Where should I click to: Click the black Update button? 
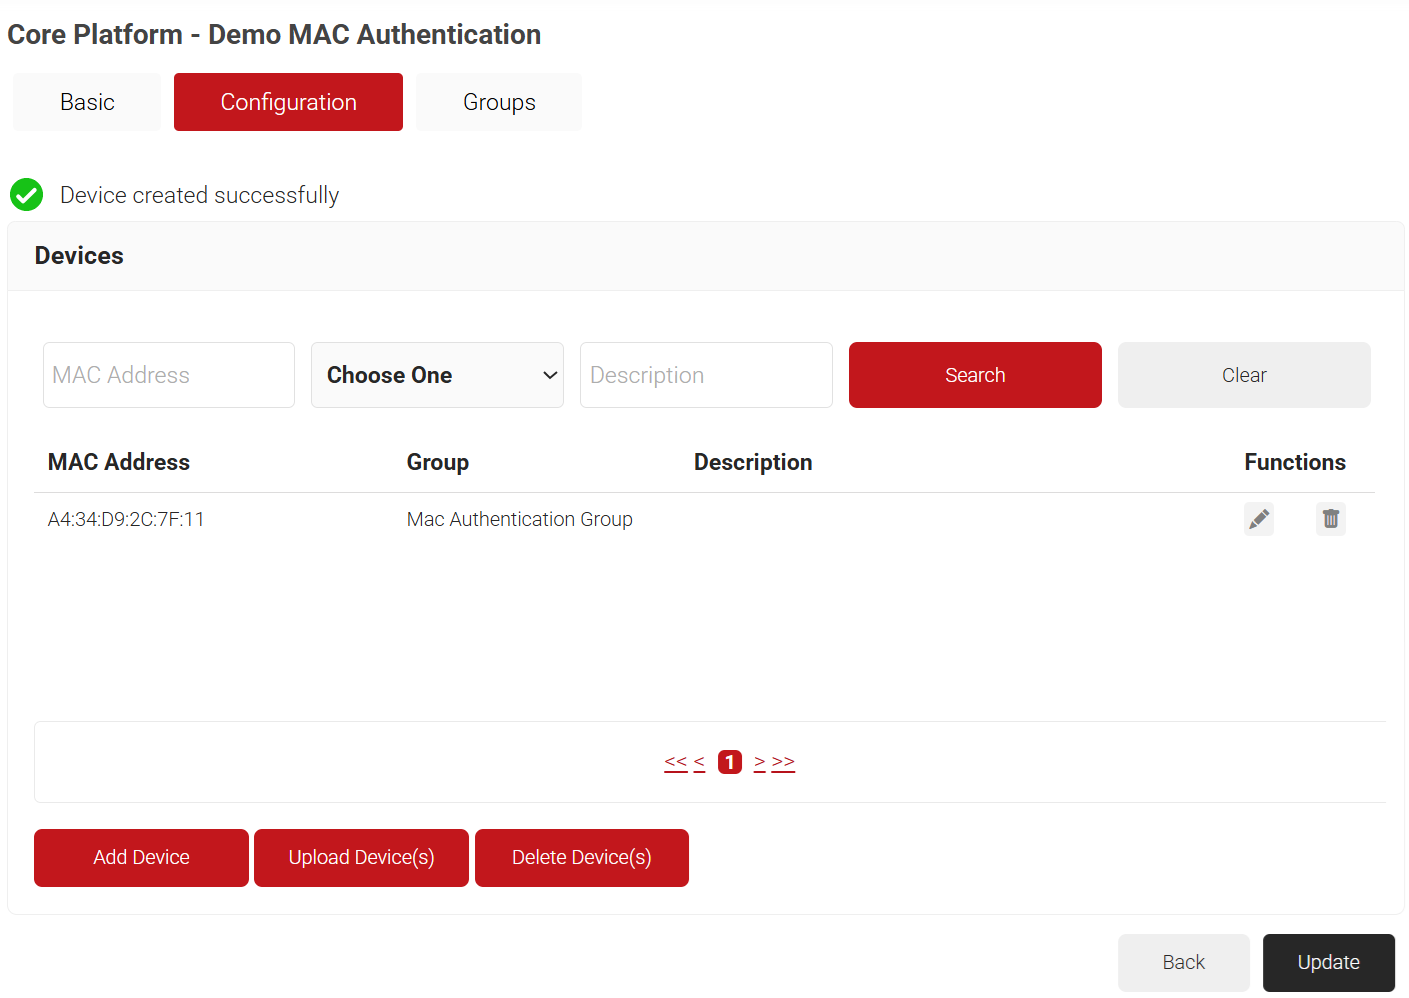pyautogui.click(x=1328, y=963)
